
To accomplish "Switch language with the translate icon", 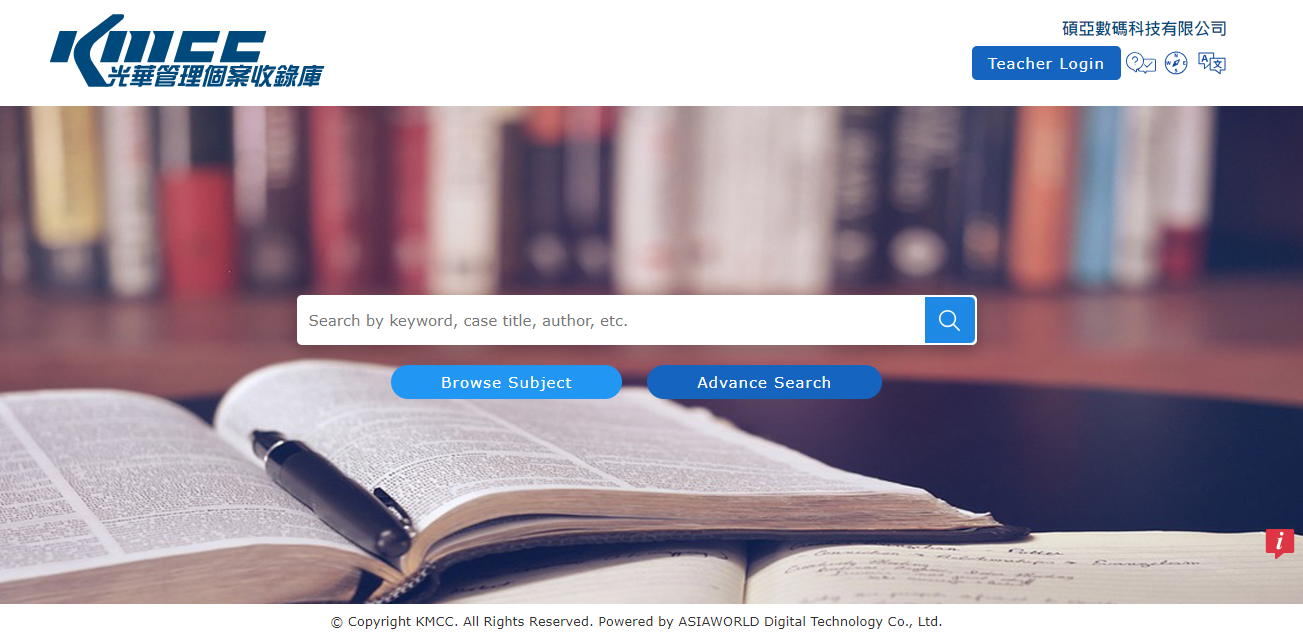I will (x=1212, y=63).
